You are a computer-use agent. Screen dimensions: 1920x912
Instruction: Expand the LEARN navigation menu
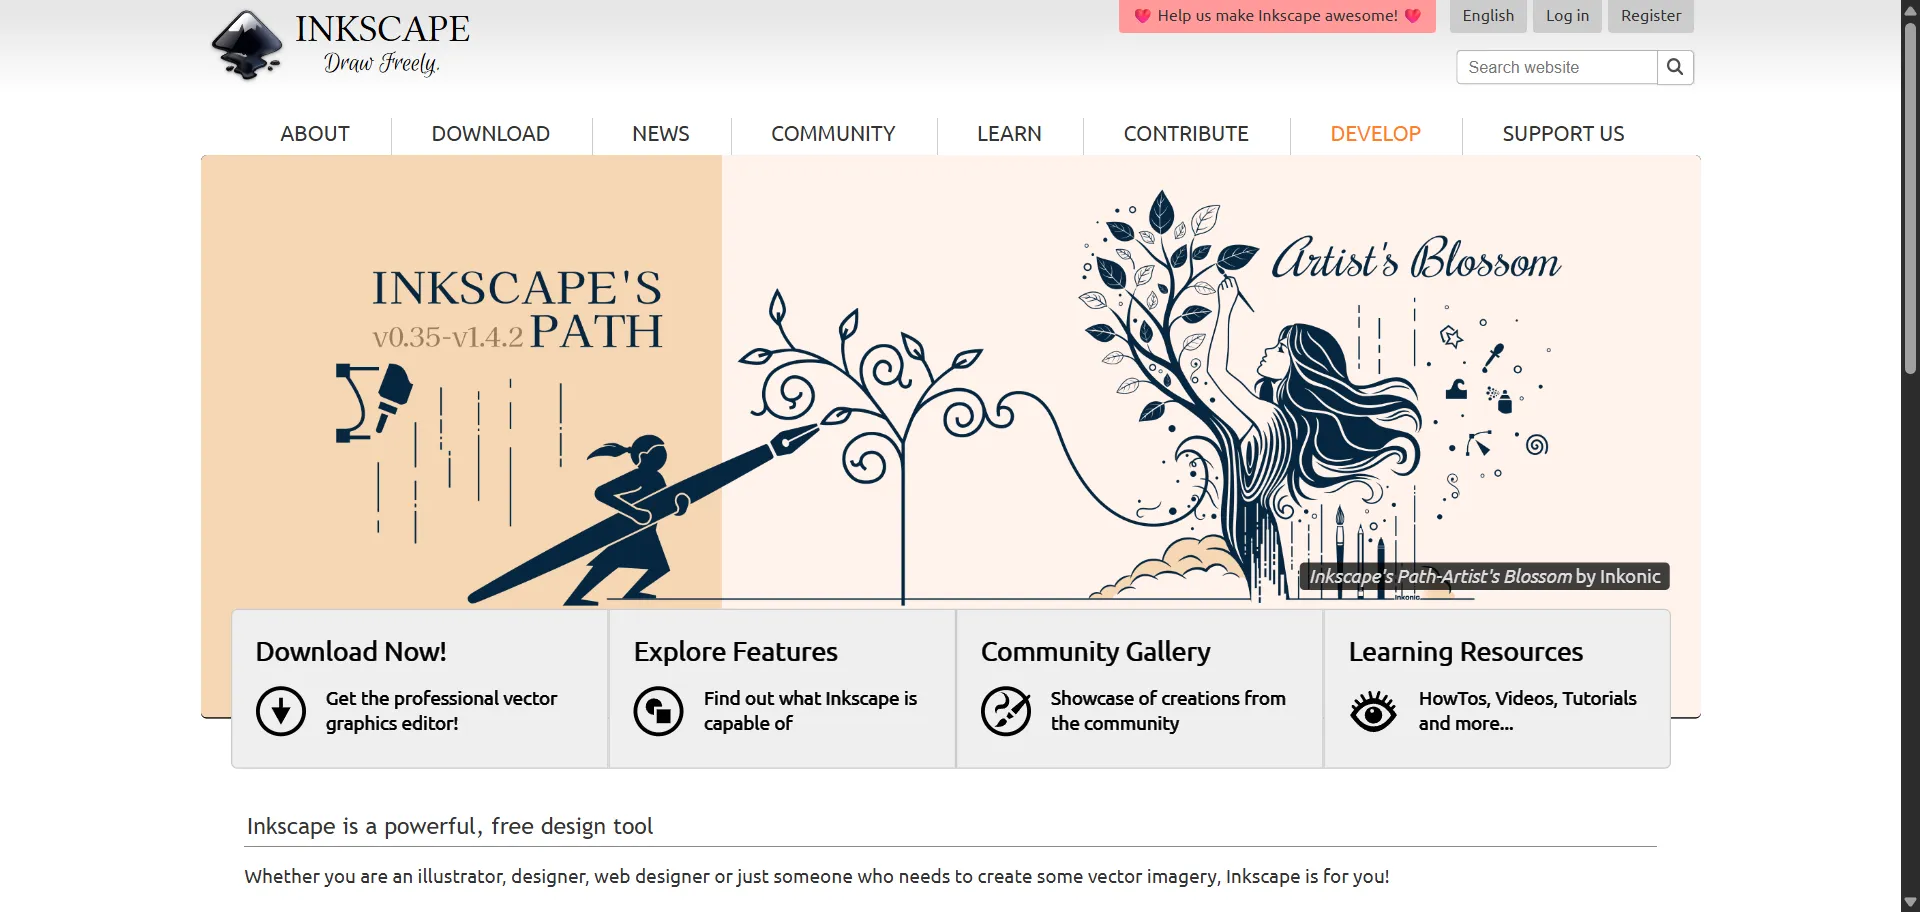1009,133
